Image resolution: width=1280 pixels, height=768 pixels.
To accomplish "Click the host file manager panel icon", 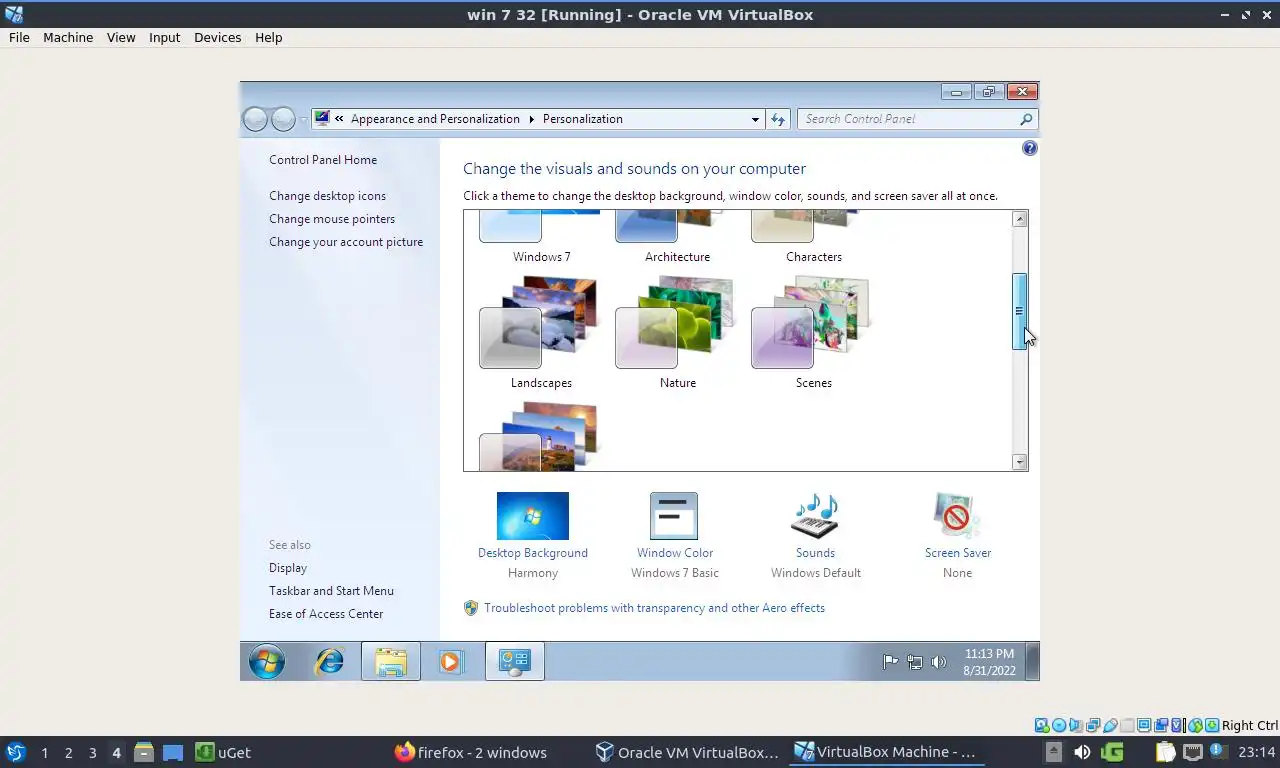I will pos(144,752).
